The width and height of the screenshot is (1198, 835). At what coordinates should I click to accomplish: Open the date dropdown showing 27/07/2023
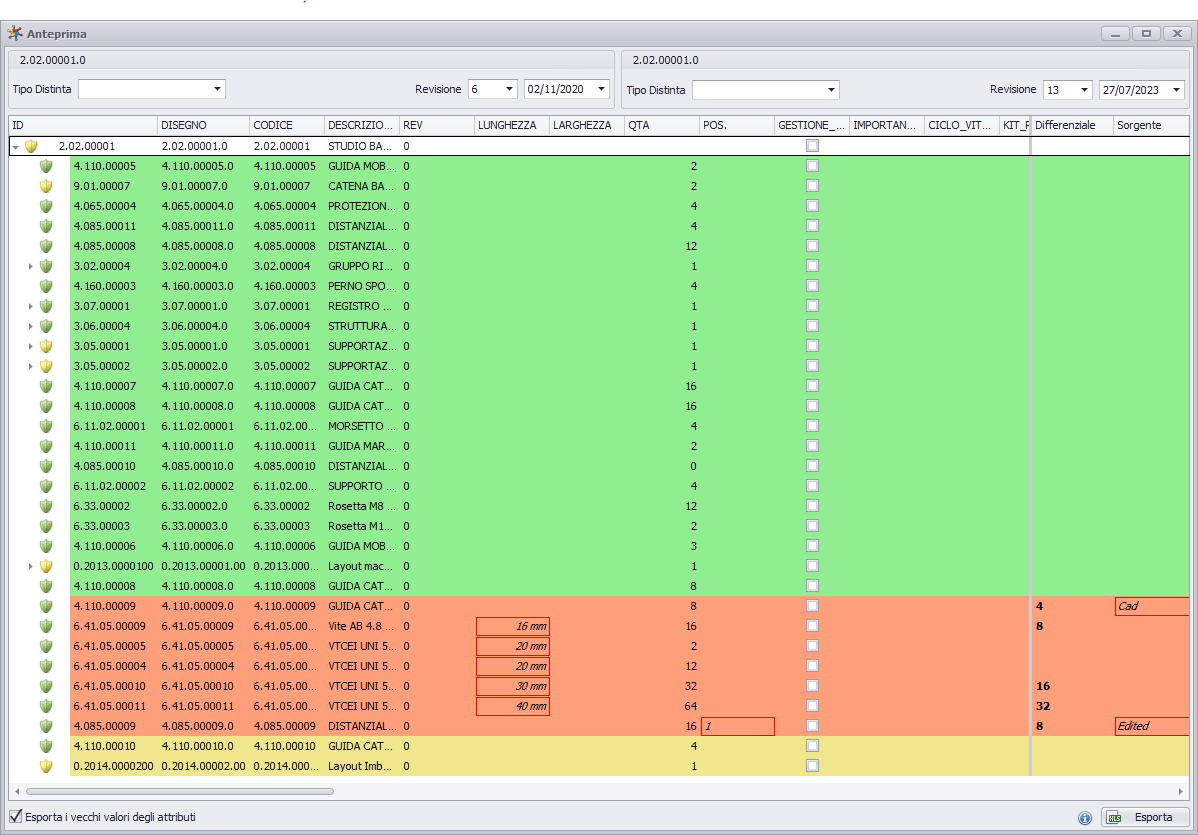[x=1177, y=90]
